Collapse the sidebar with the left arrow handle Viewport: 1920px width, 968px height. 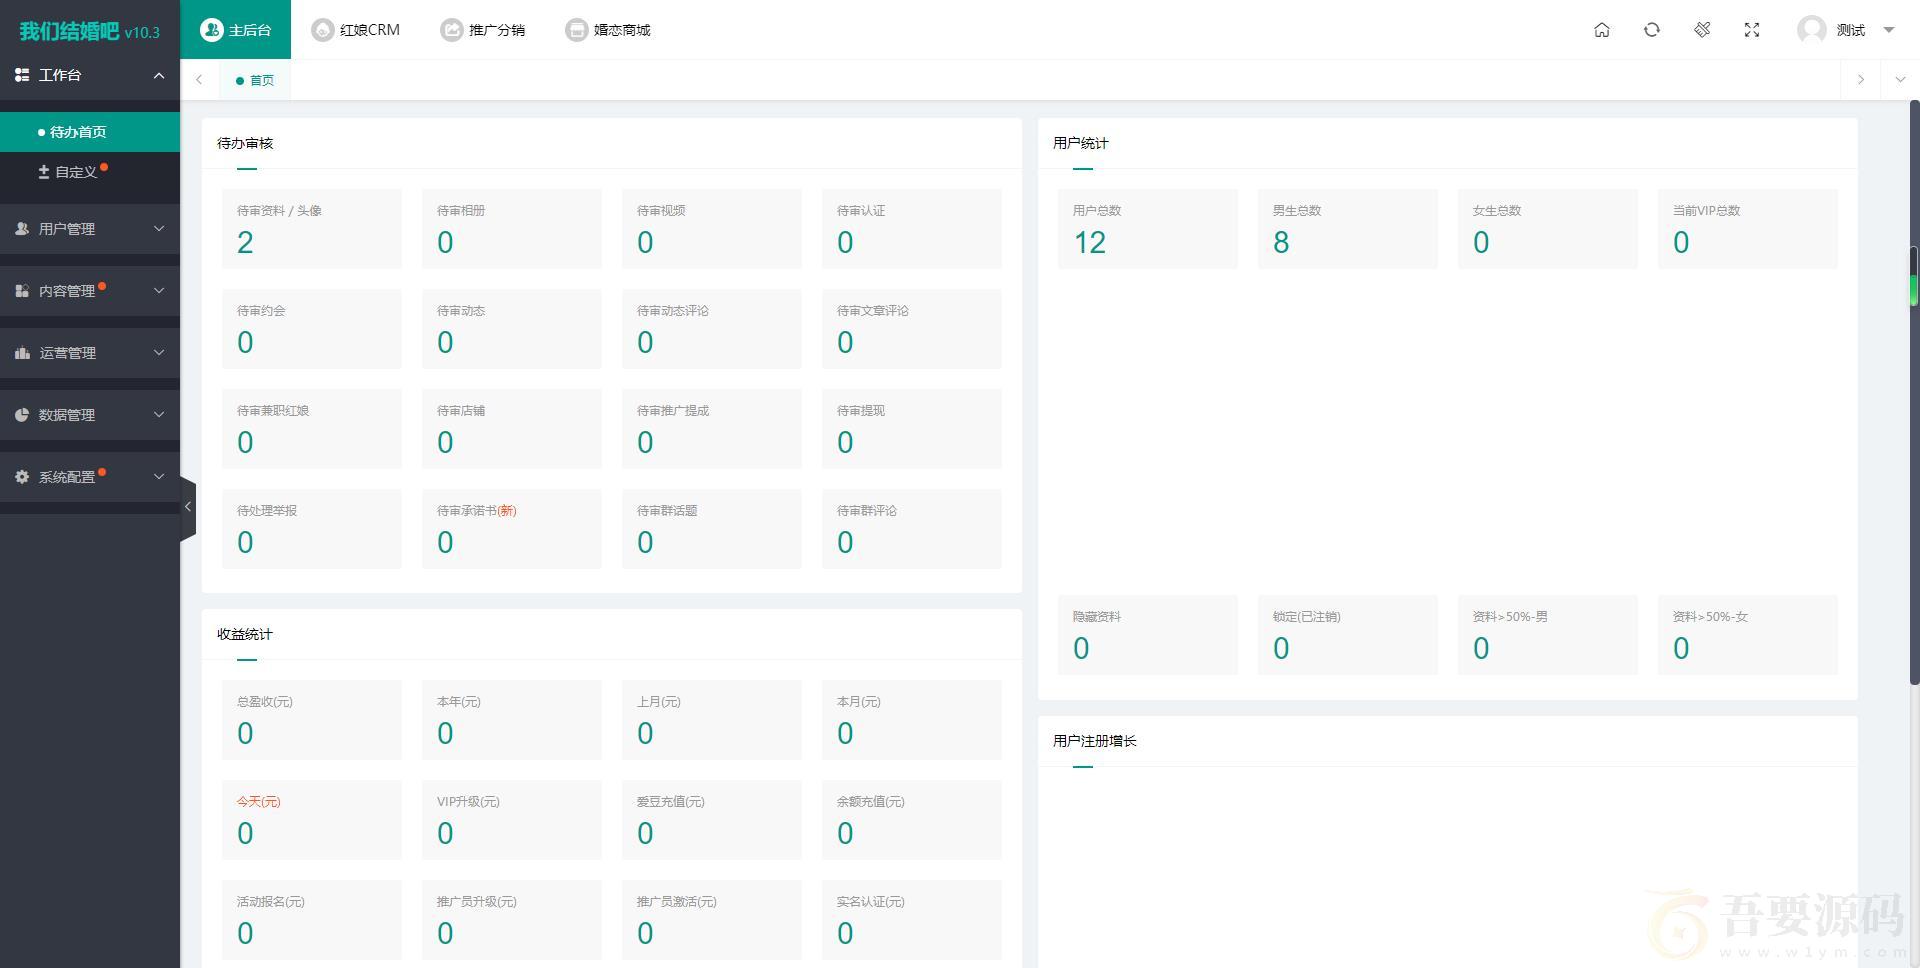click(x=188, y=507)
